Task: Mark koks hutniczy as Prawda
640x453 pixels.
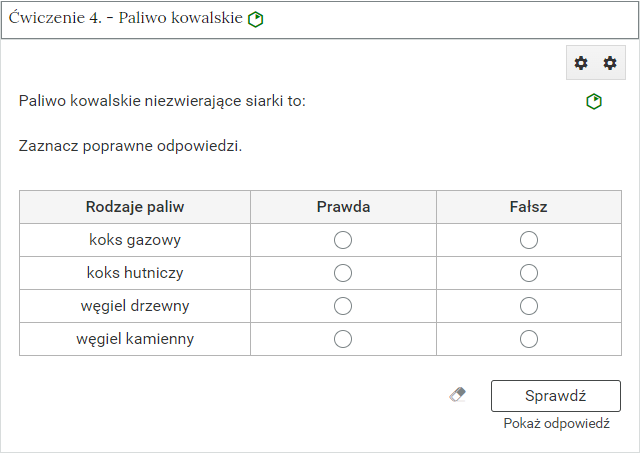Action: pos(343,273)
